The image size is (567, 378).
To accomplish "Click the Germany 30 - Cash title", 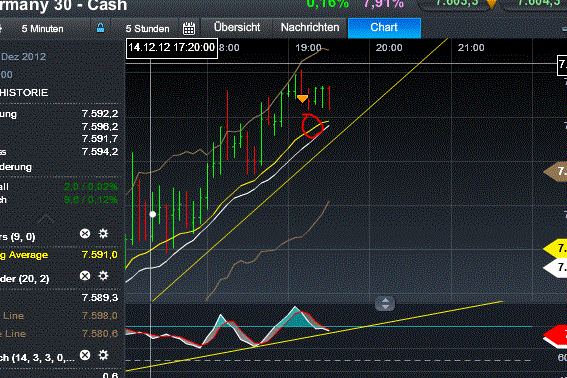I will click(64, 5).
